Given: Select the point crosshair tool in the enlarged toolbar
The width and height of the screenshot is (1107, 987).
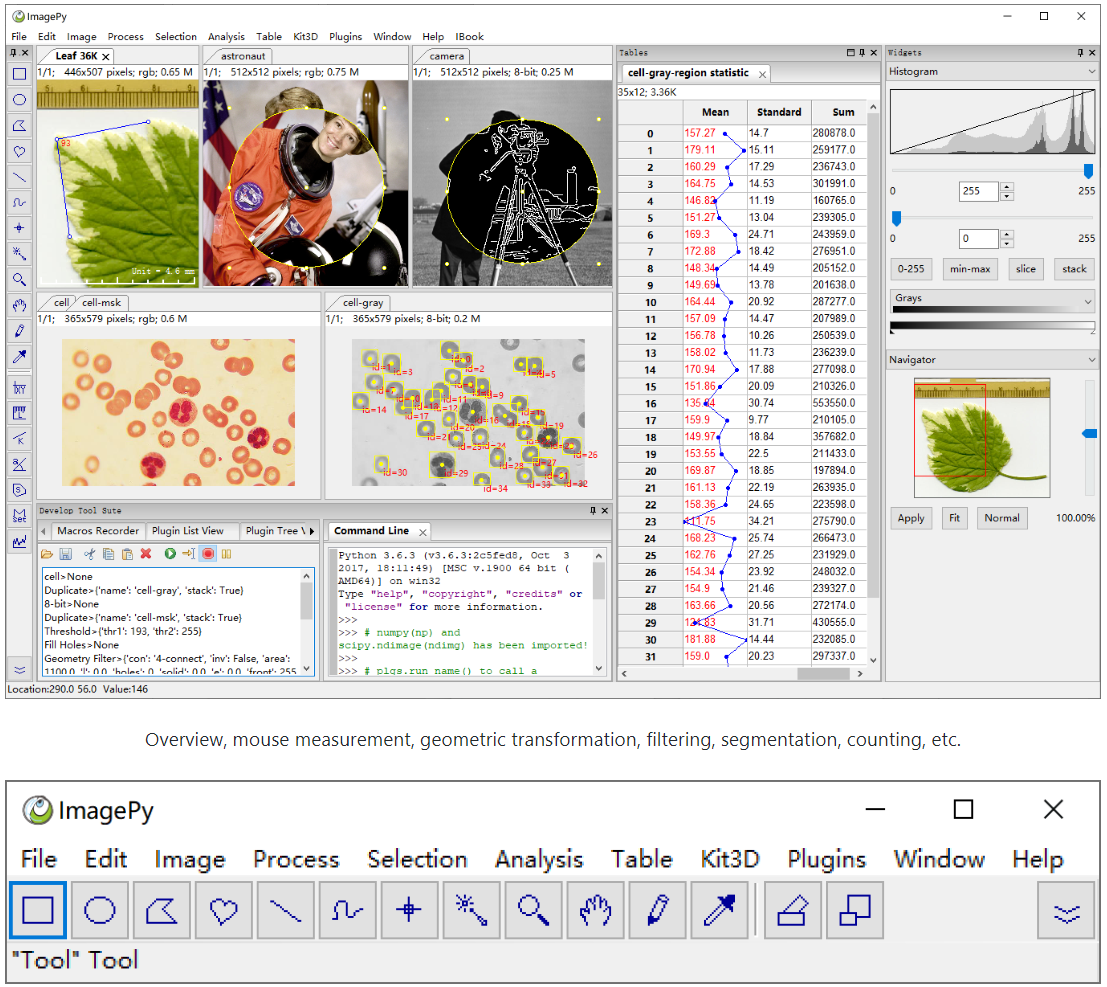Looking at the screenshot, I should 409,910.
